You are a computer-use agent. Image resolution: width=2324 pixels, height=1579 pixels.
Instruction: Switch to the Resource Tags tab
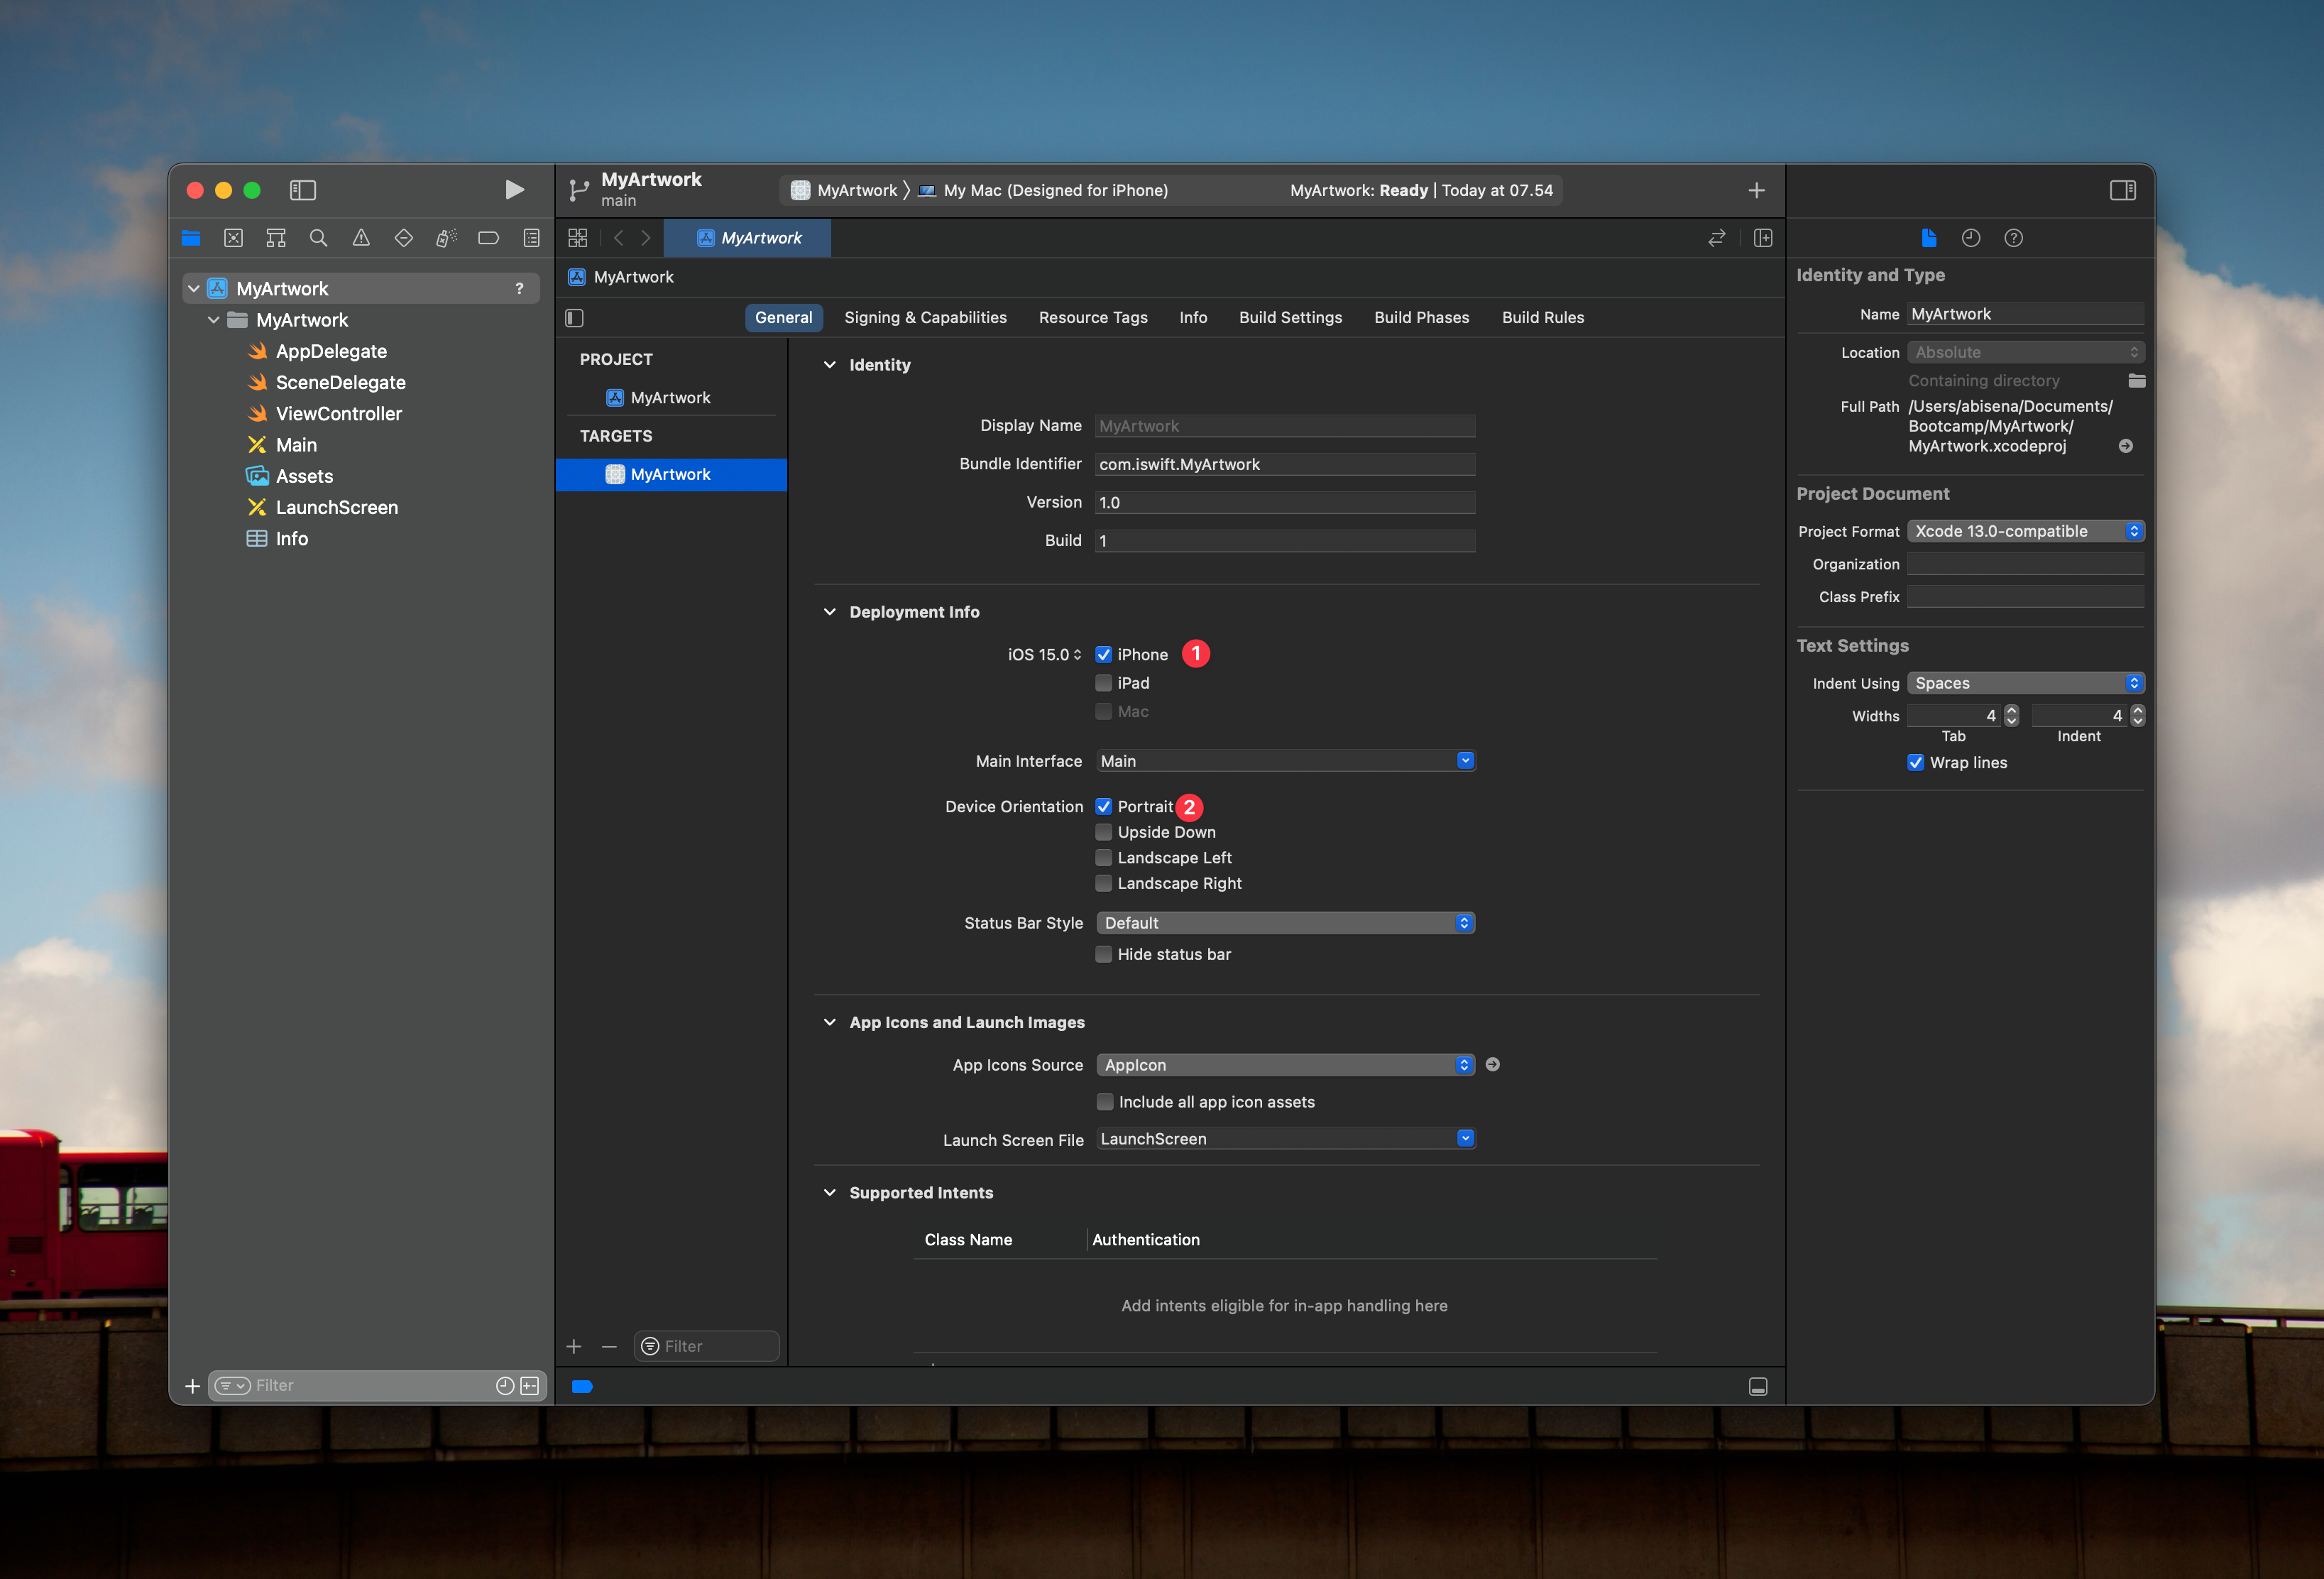[1093, 318]
